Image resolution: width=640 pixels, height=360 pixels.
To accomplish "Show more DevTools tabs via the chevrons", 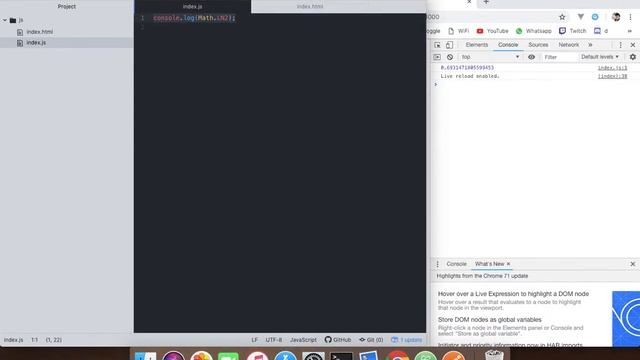I will (x=590, y=45).
